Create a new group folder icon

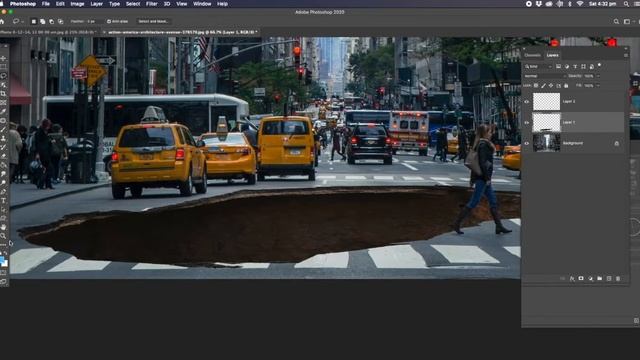600,278
